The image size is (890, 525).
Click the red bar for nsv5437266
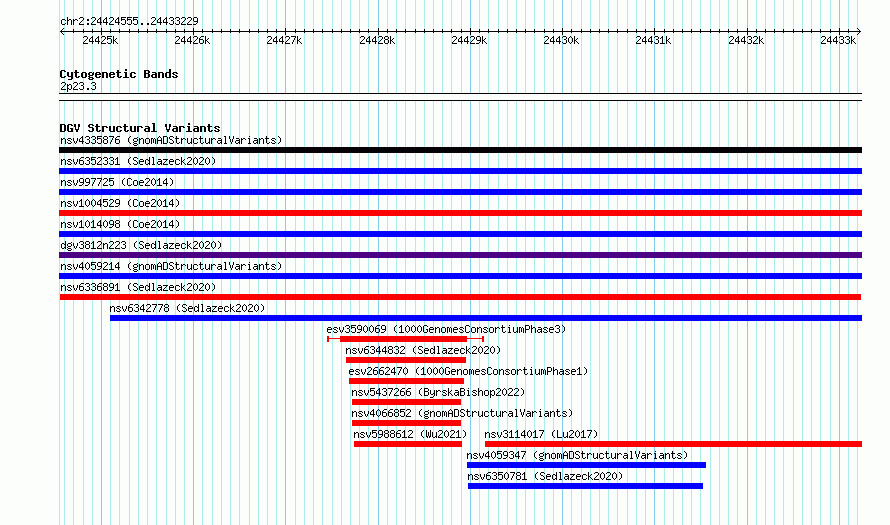406,402
